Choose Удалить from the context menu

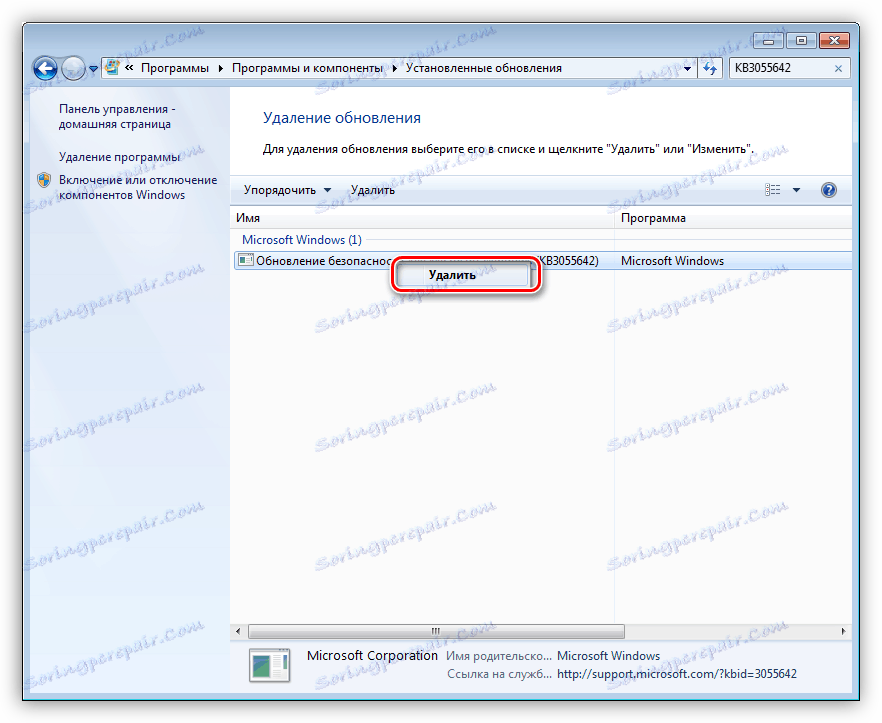[x=464, y=275]
